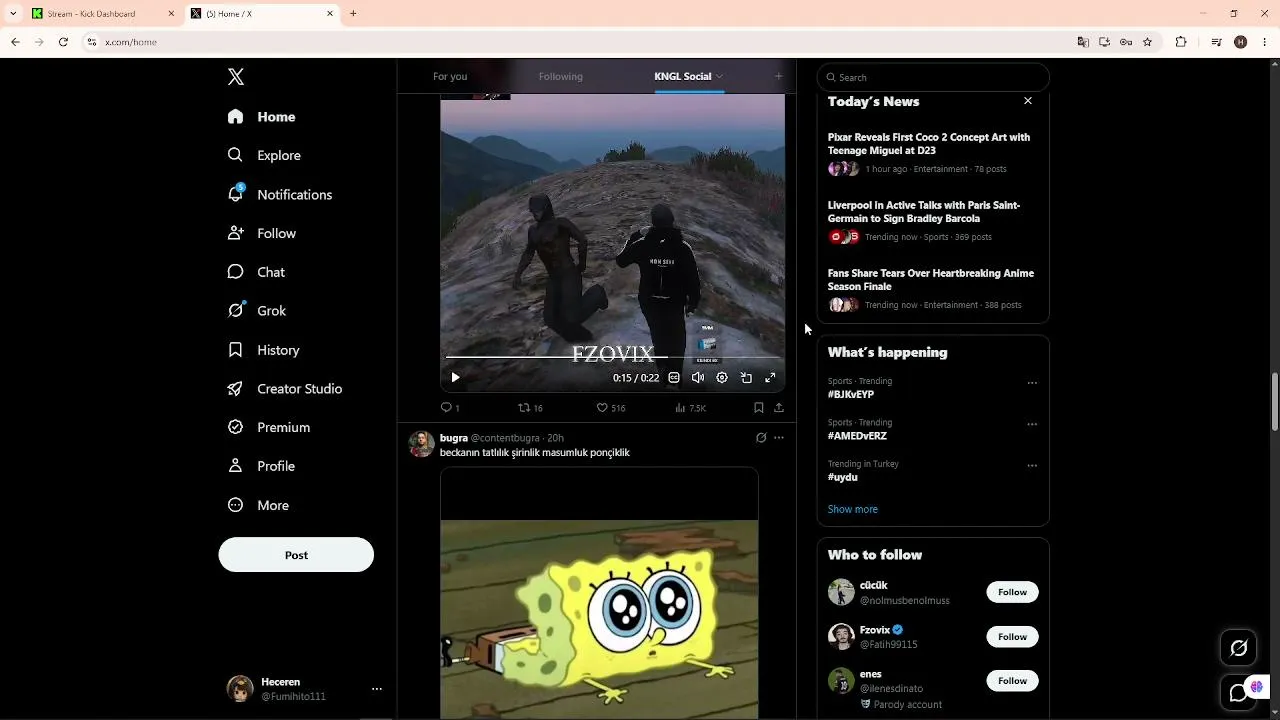Image resolution: width=1280 pixels, height=720 pixels.
Task: Go to Creator Studio
Action: tap(284, 389)
